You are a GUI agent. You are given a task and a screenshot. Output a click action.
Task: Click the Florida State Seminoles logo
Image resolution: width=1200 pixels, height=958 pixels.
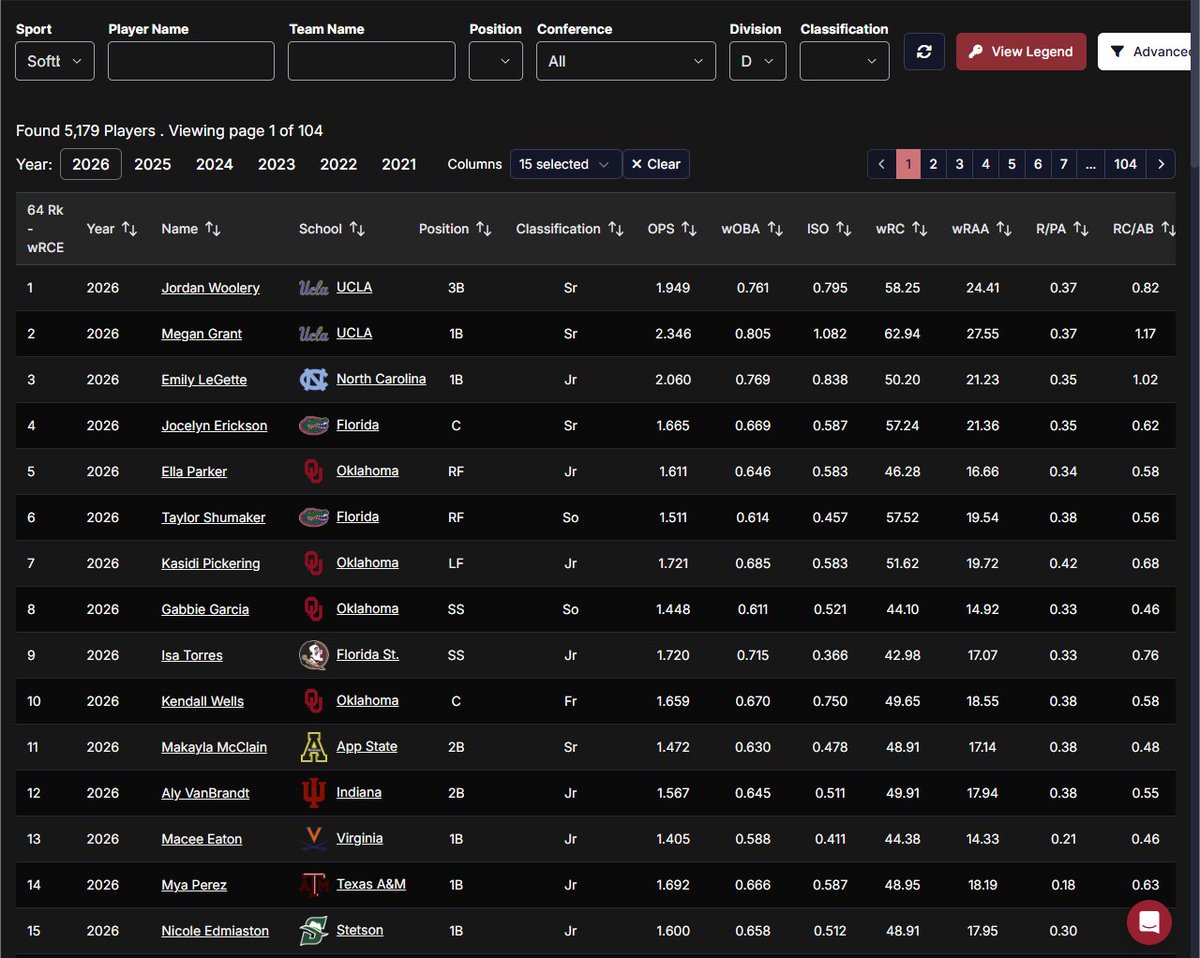point(313,655)
